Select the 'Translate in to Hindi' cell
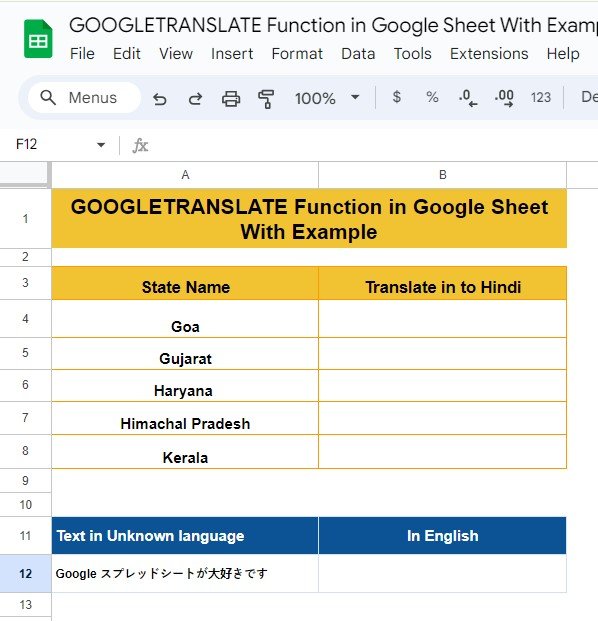This screenshot has height=621, width=598. [442, 283]
